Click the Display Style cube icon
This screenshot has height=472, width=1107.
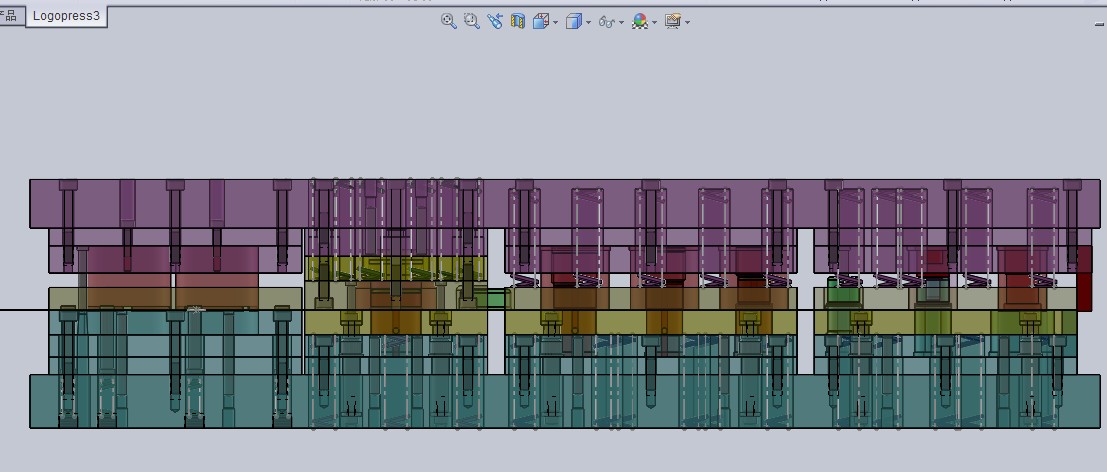573,22
